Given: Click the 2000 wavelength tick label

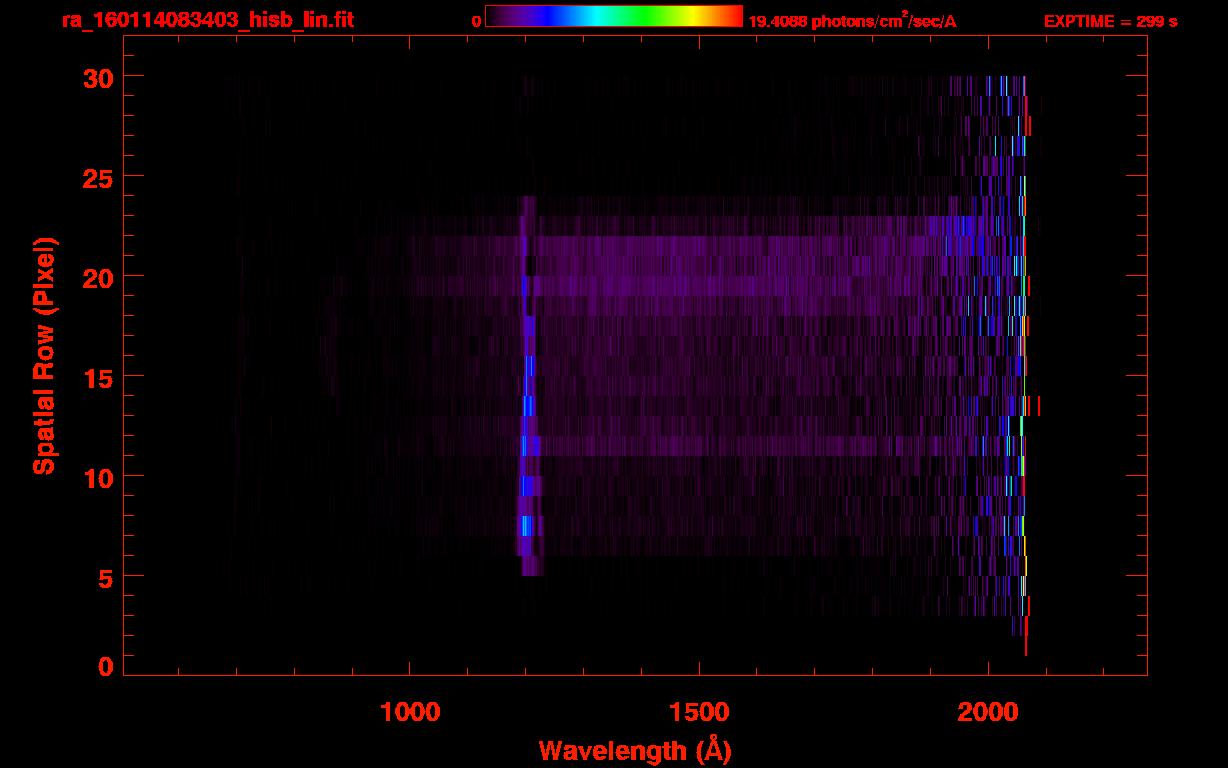Looking at the screenshot, I should tap(988, 711).
